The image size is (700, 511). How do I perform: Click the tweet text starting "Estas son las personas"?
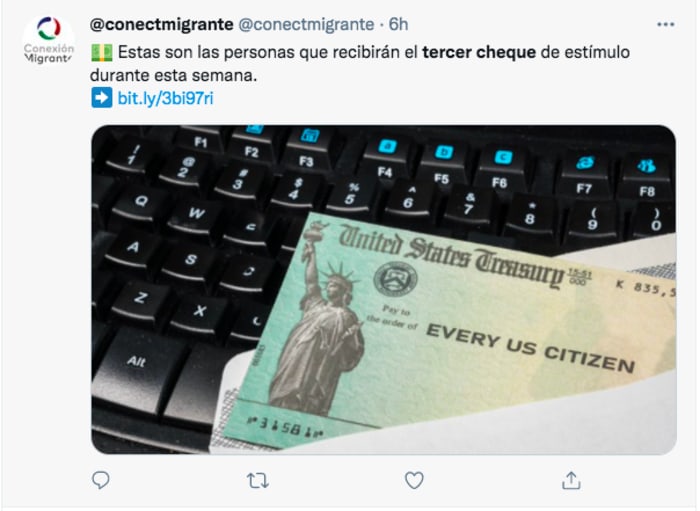tap(360, 64)
